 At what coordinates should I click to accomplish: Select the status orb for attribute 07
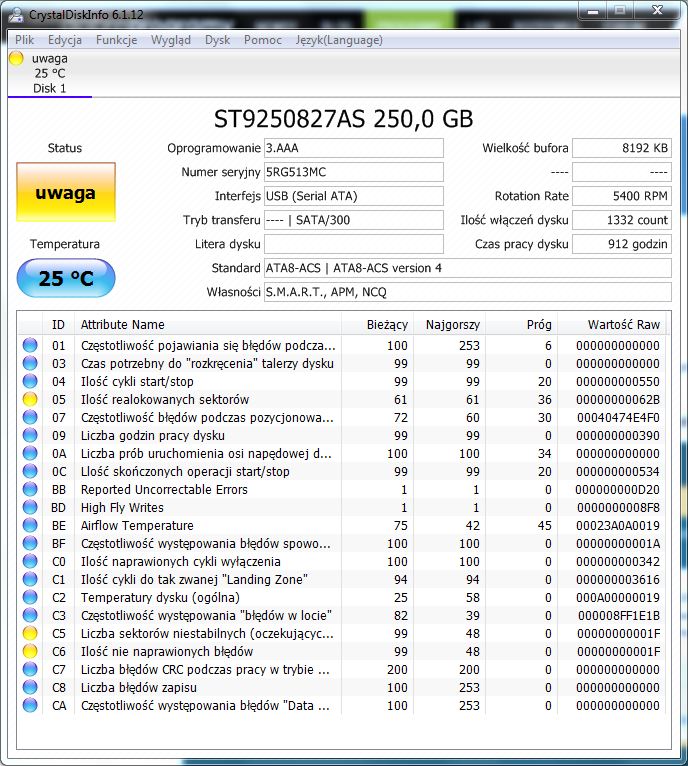click(30, 417)
